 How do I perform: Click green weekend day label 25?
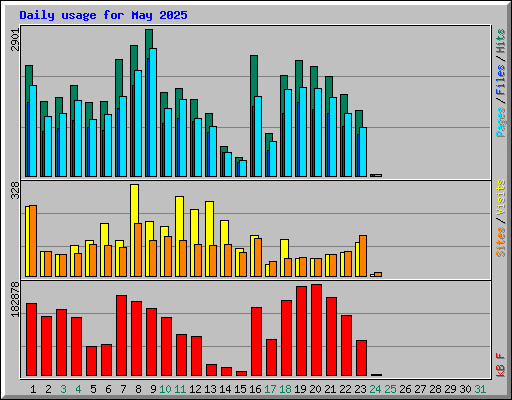tap(390, 389)
